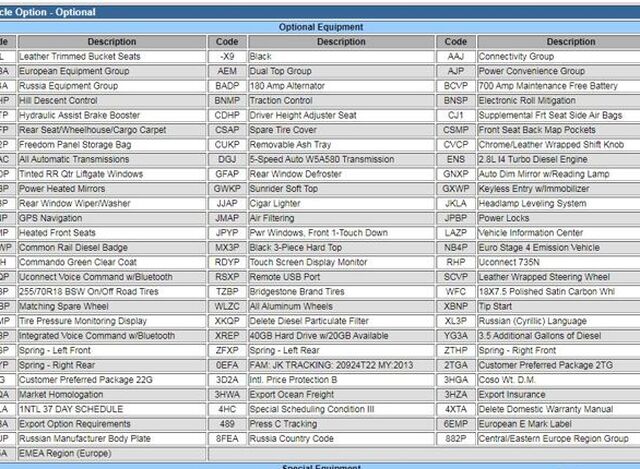The height and width of the screenshot is (469, 640).
Task: Select '2.8L I4 Turbo Diesel Engine' cell
Action: [559, 159]
